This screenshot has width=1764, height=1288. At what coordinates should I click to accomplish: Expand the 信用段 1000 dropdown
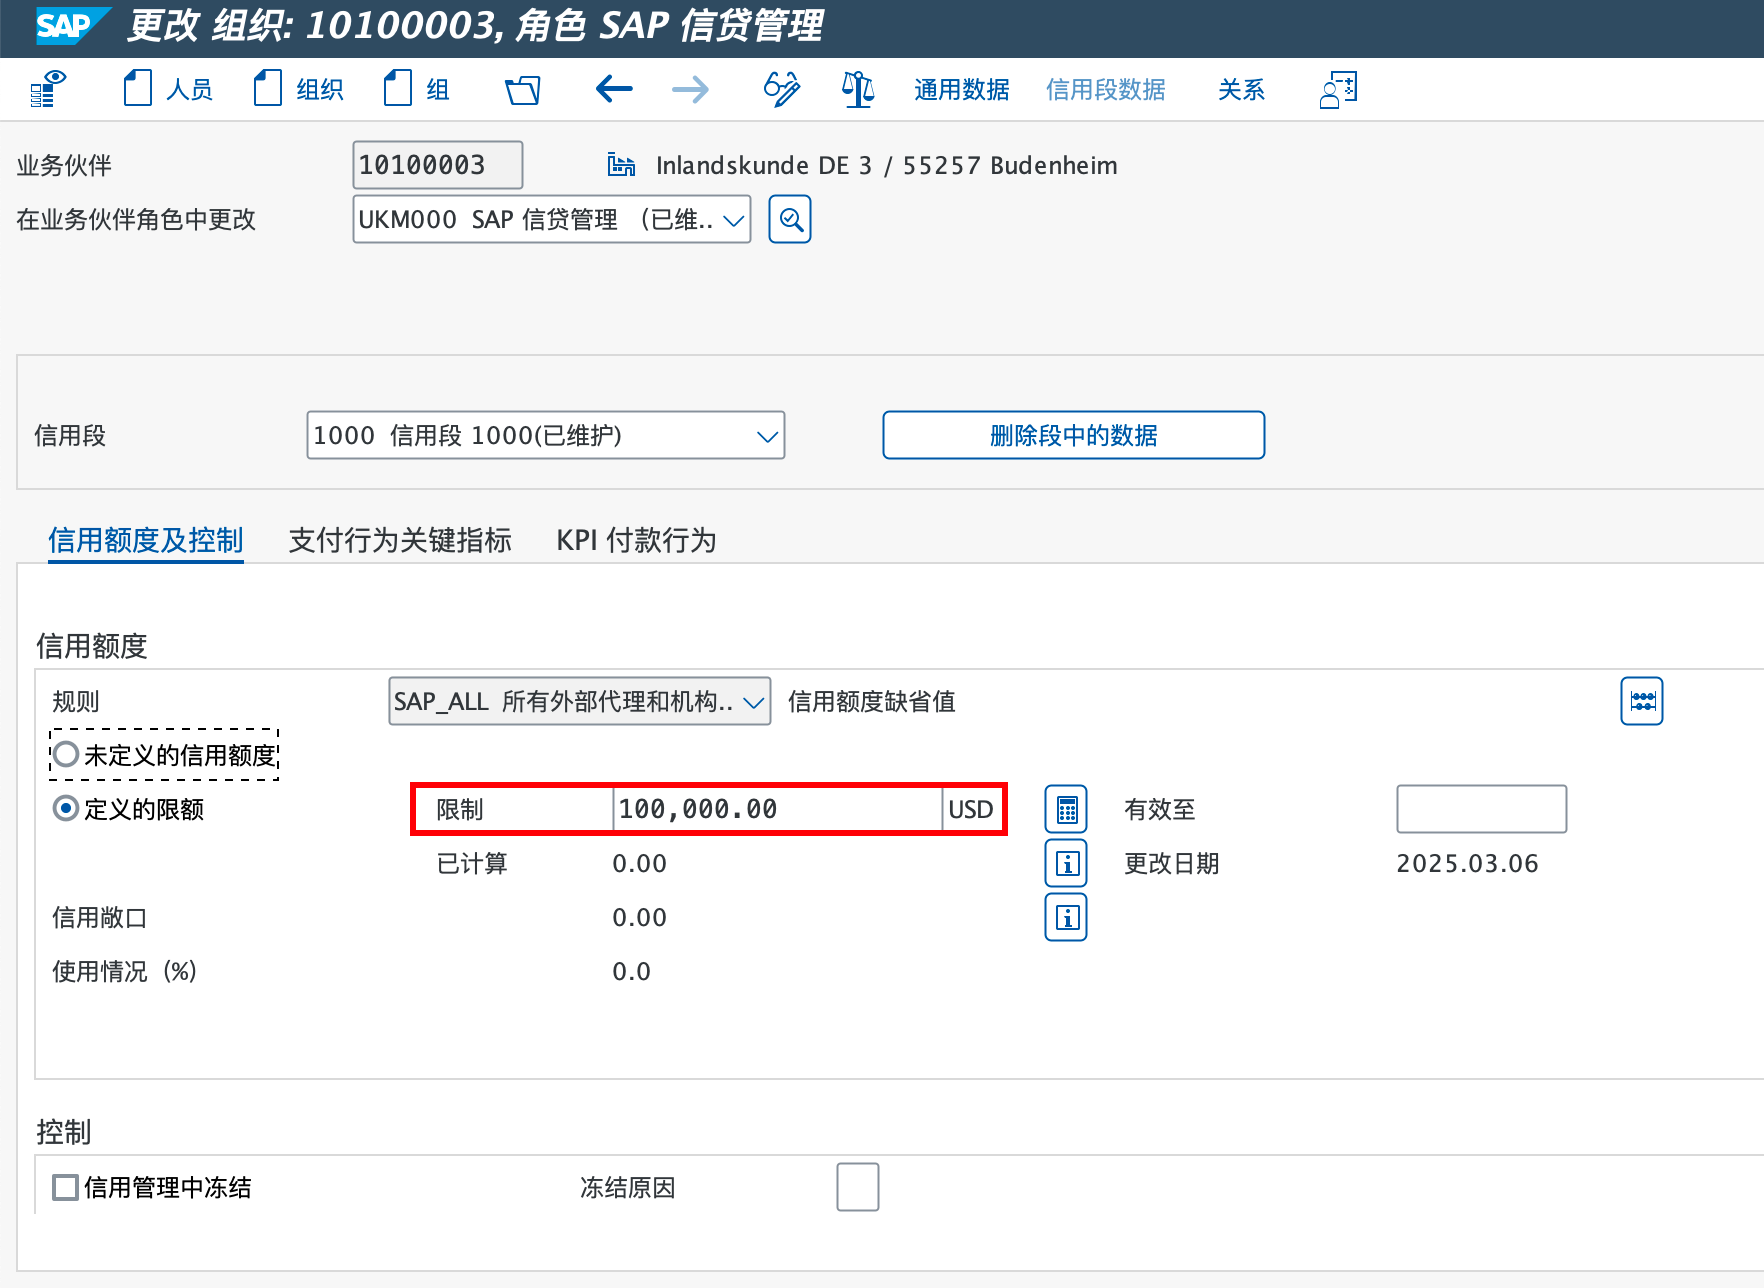(x=767, y=436)
